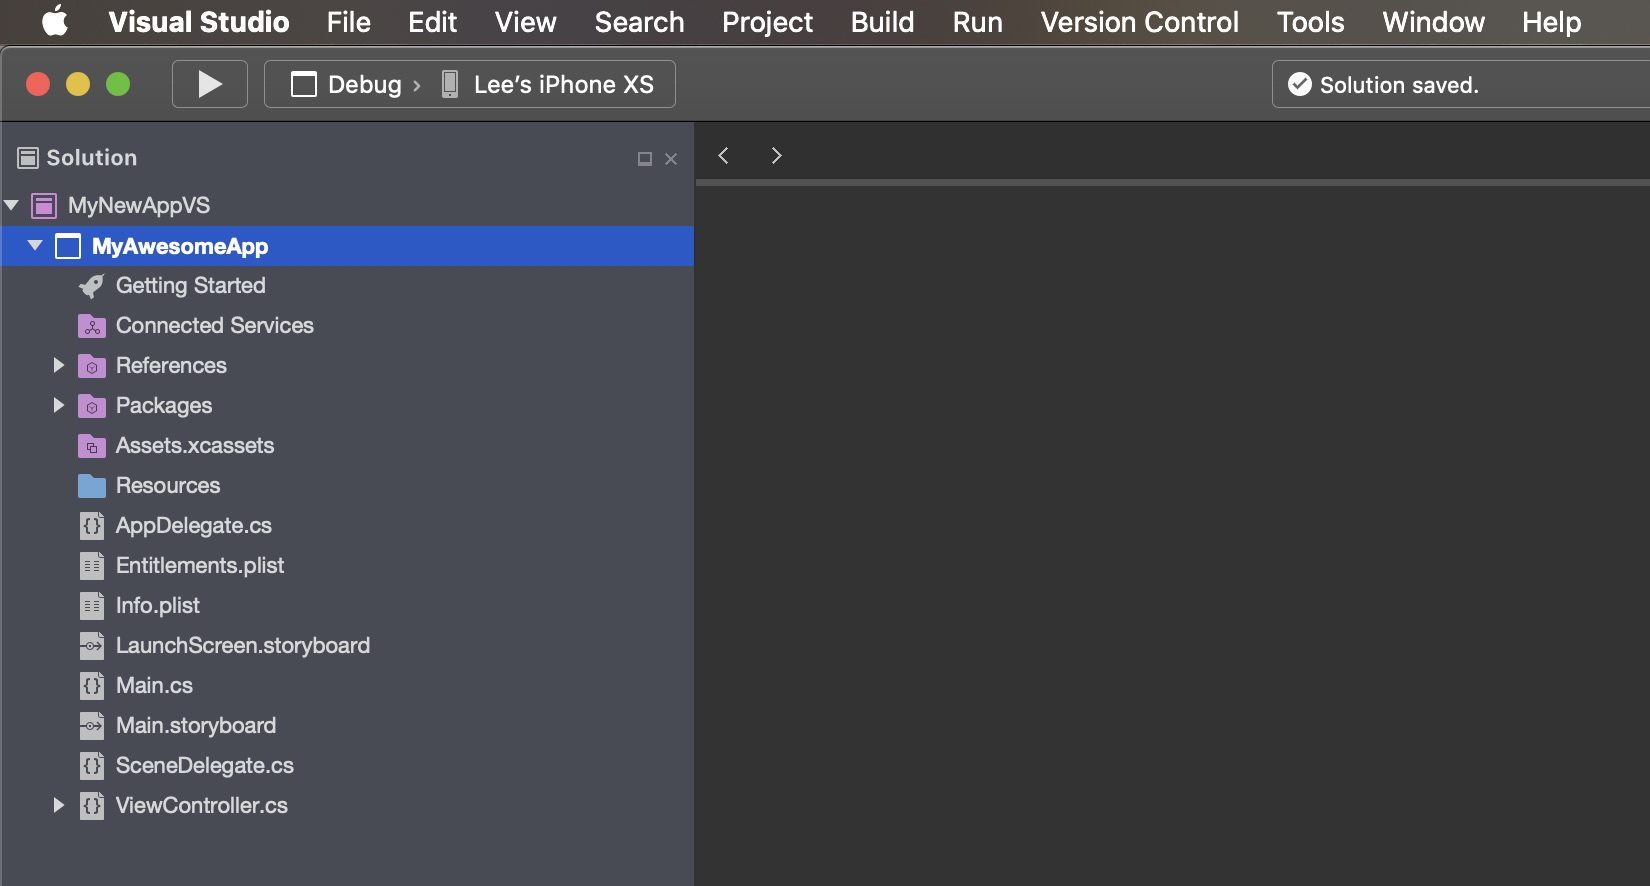Maximize the Solution pad with the square button
The height and width of the screenshot is (886, 1650).
645,159
